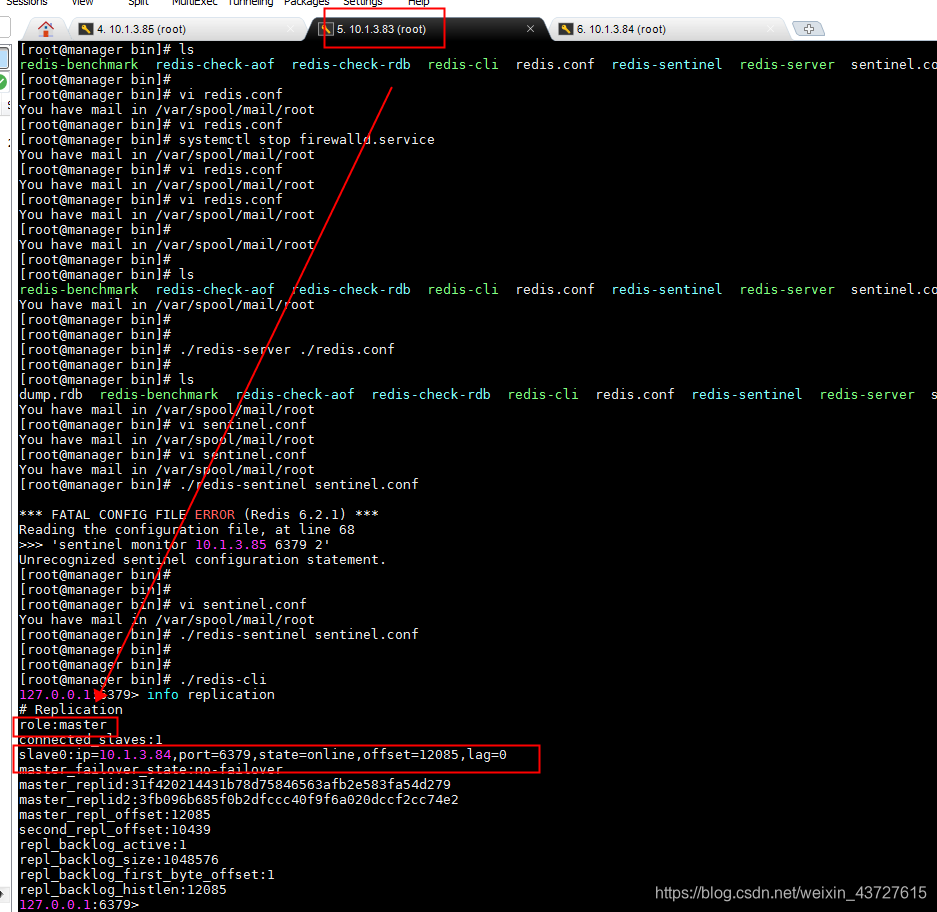
Task: Click 'Unrecognized sentinel configuration statement.' message
Action: [x=202, y=559]
